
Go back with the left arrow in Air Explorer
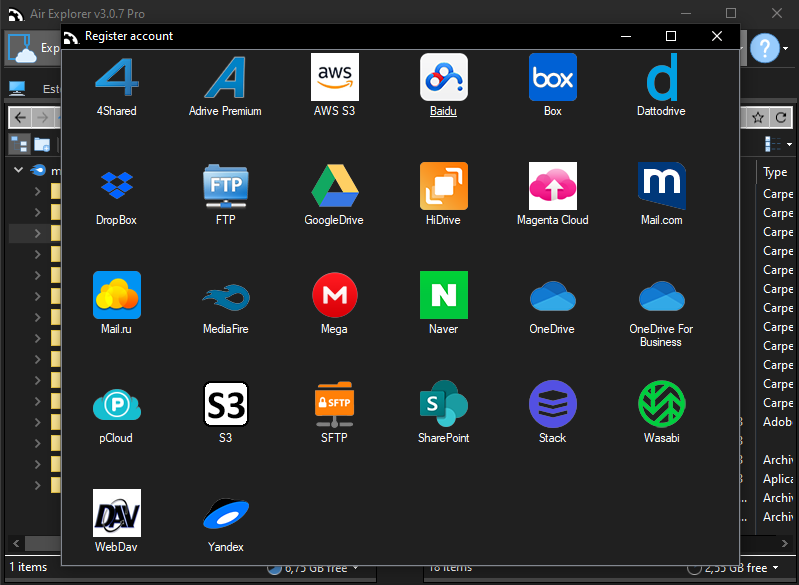point(20,118)
